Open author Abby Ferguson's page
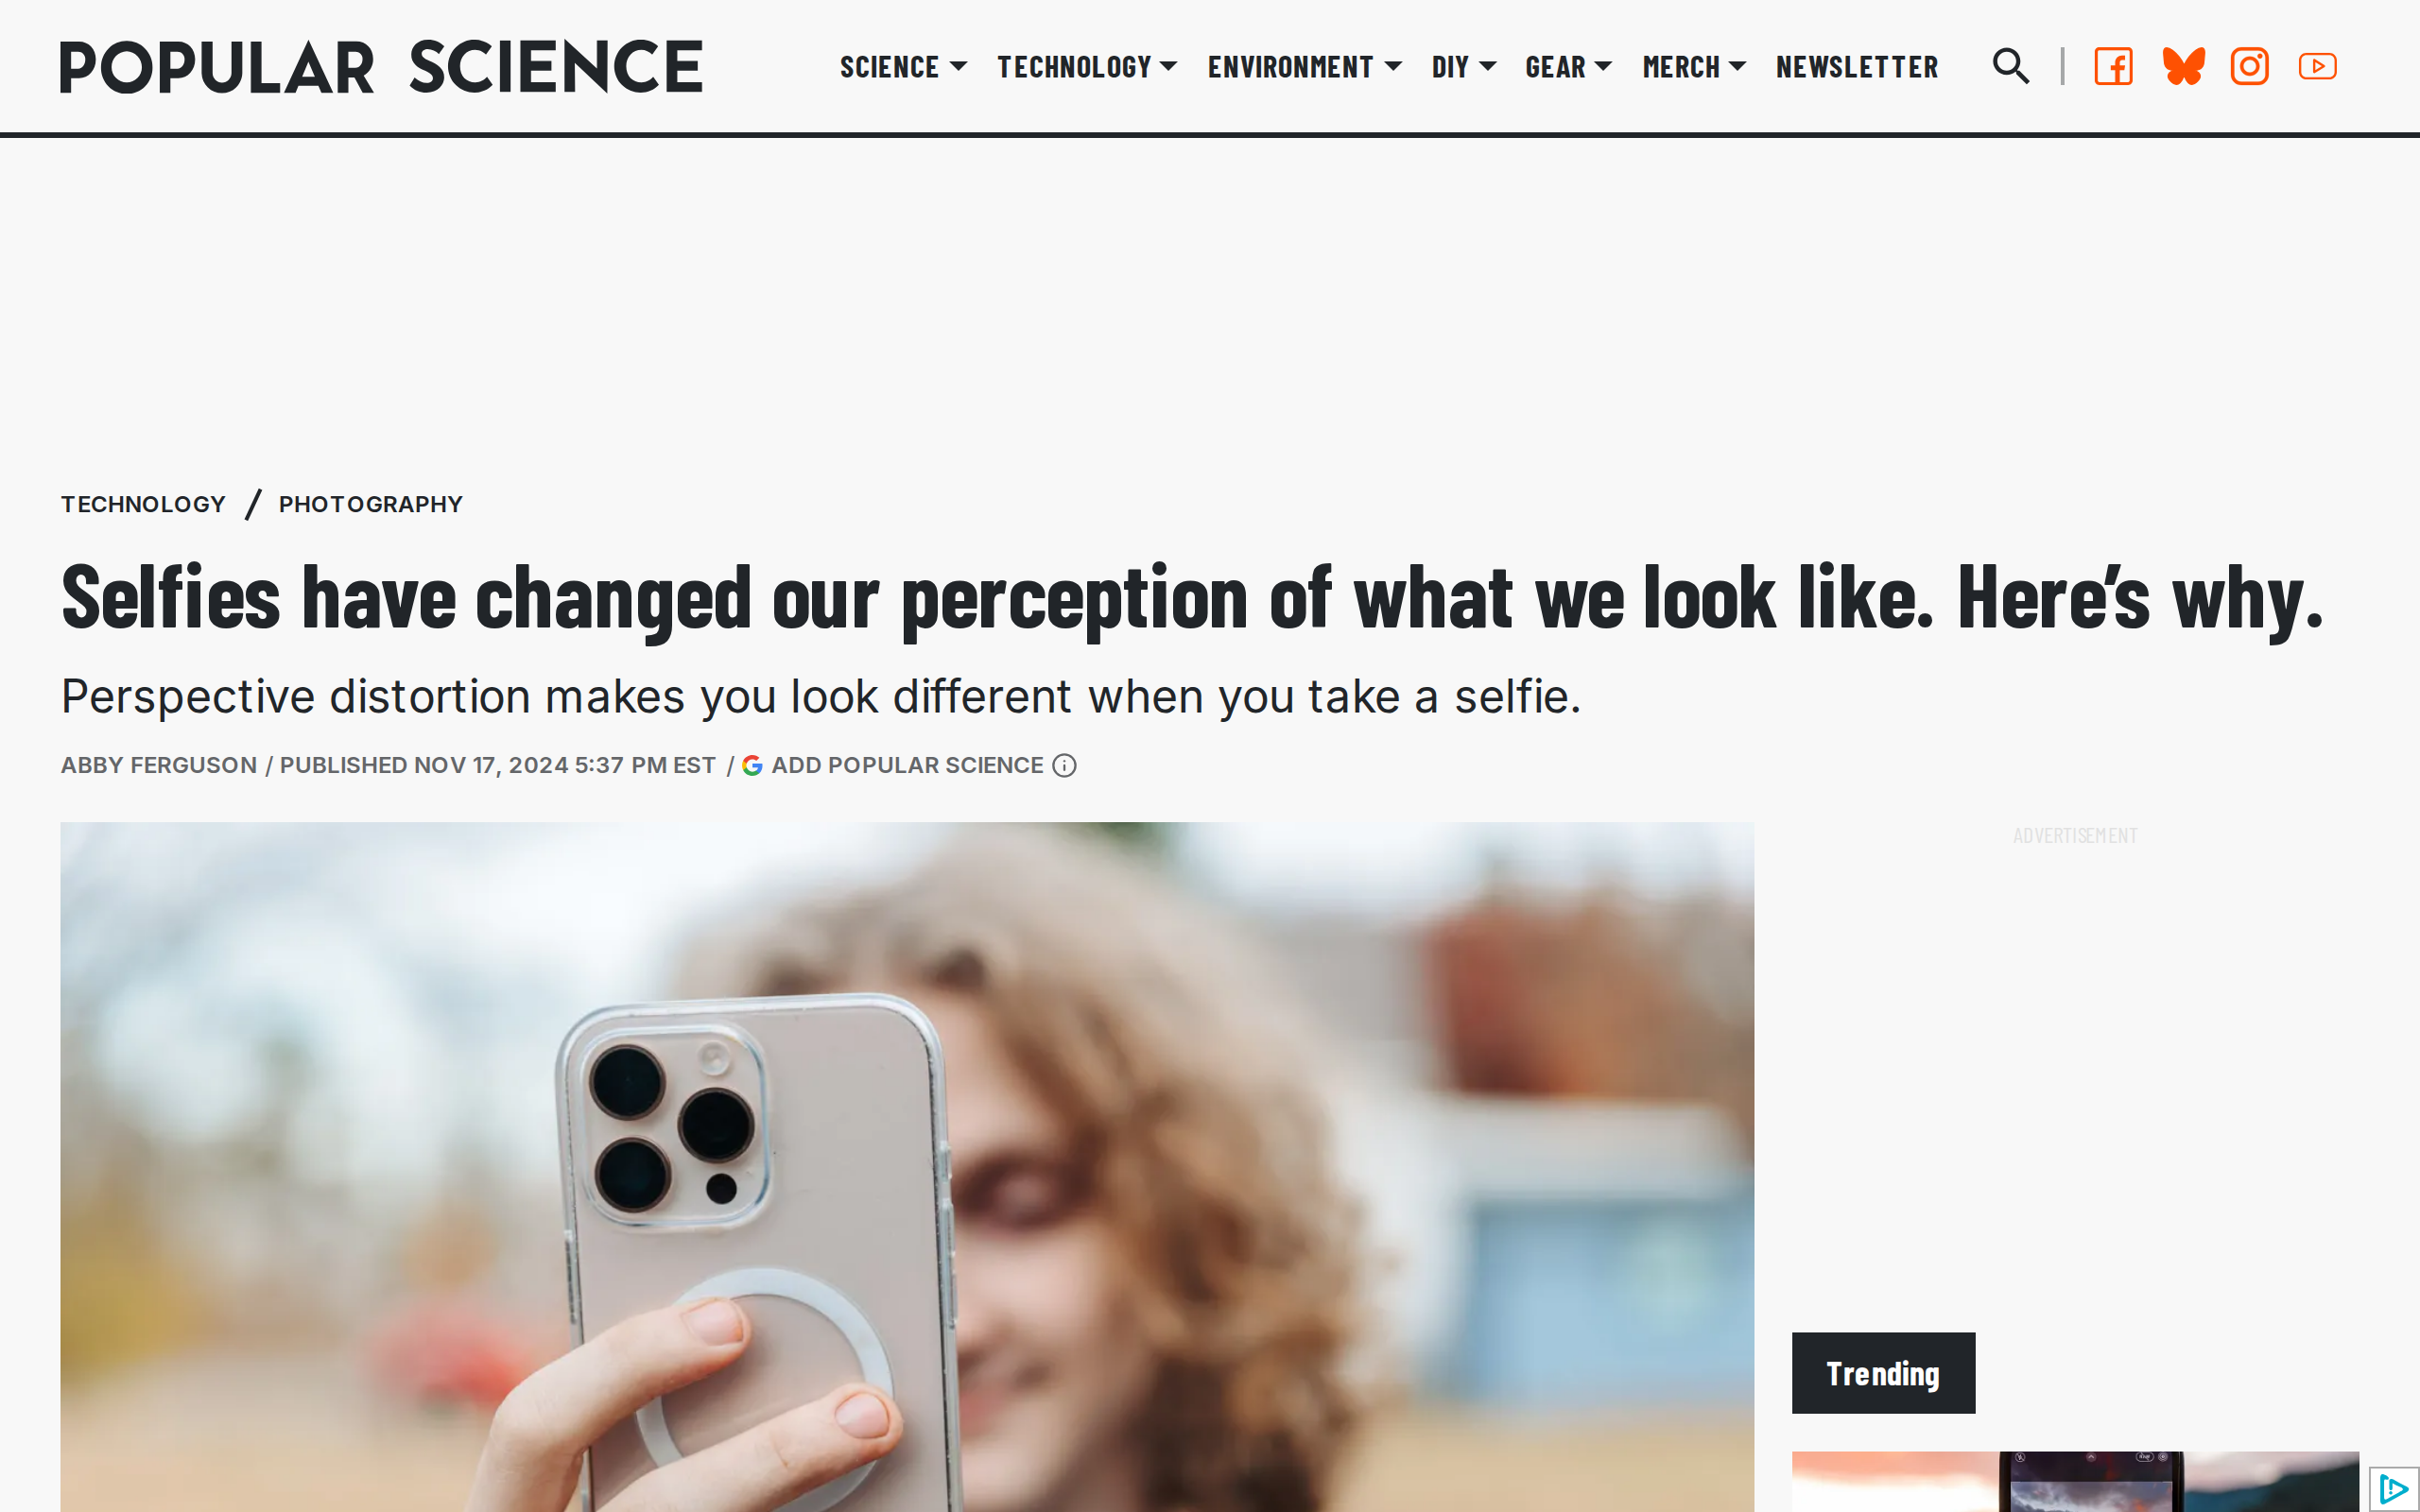Image resolution: width=2420 pixels, height=1512 pixels. tap(158, 765)
